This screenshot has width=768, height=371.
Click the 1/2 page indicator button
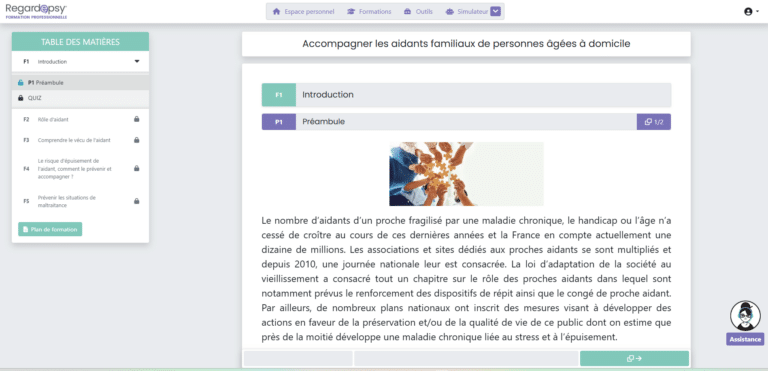coord(654,122)
